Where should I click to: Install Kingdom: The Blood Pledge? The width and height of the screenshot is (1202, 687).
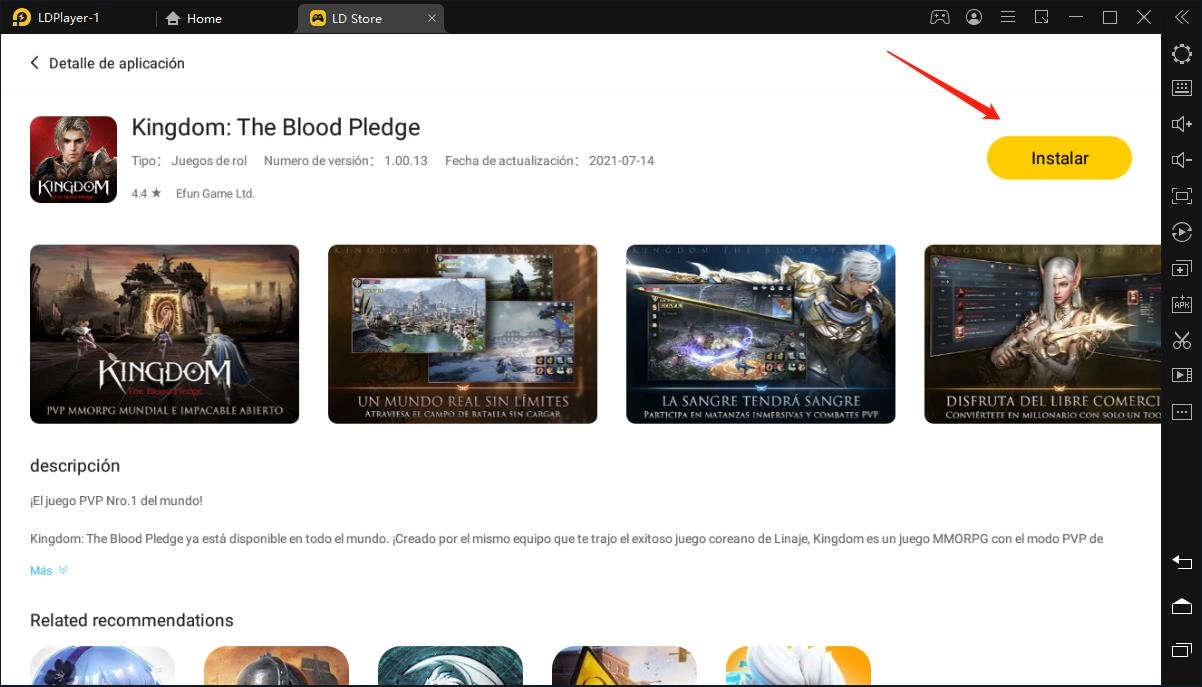[1059, 158]
